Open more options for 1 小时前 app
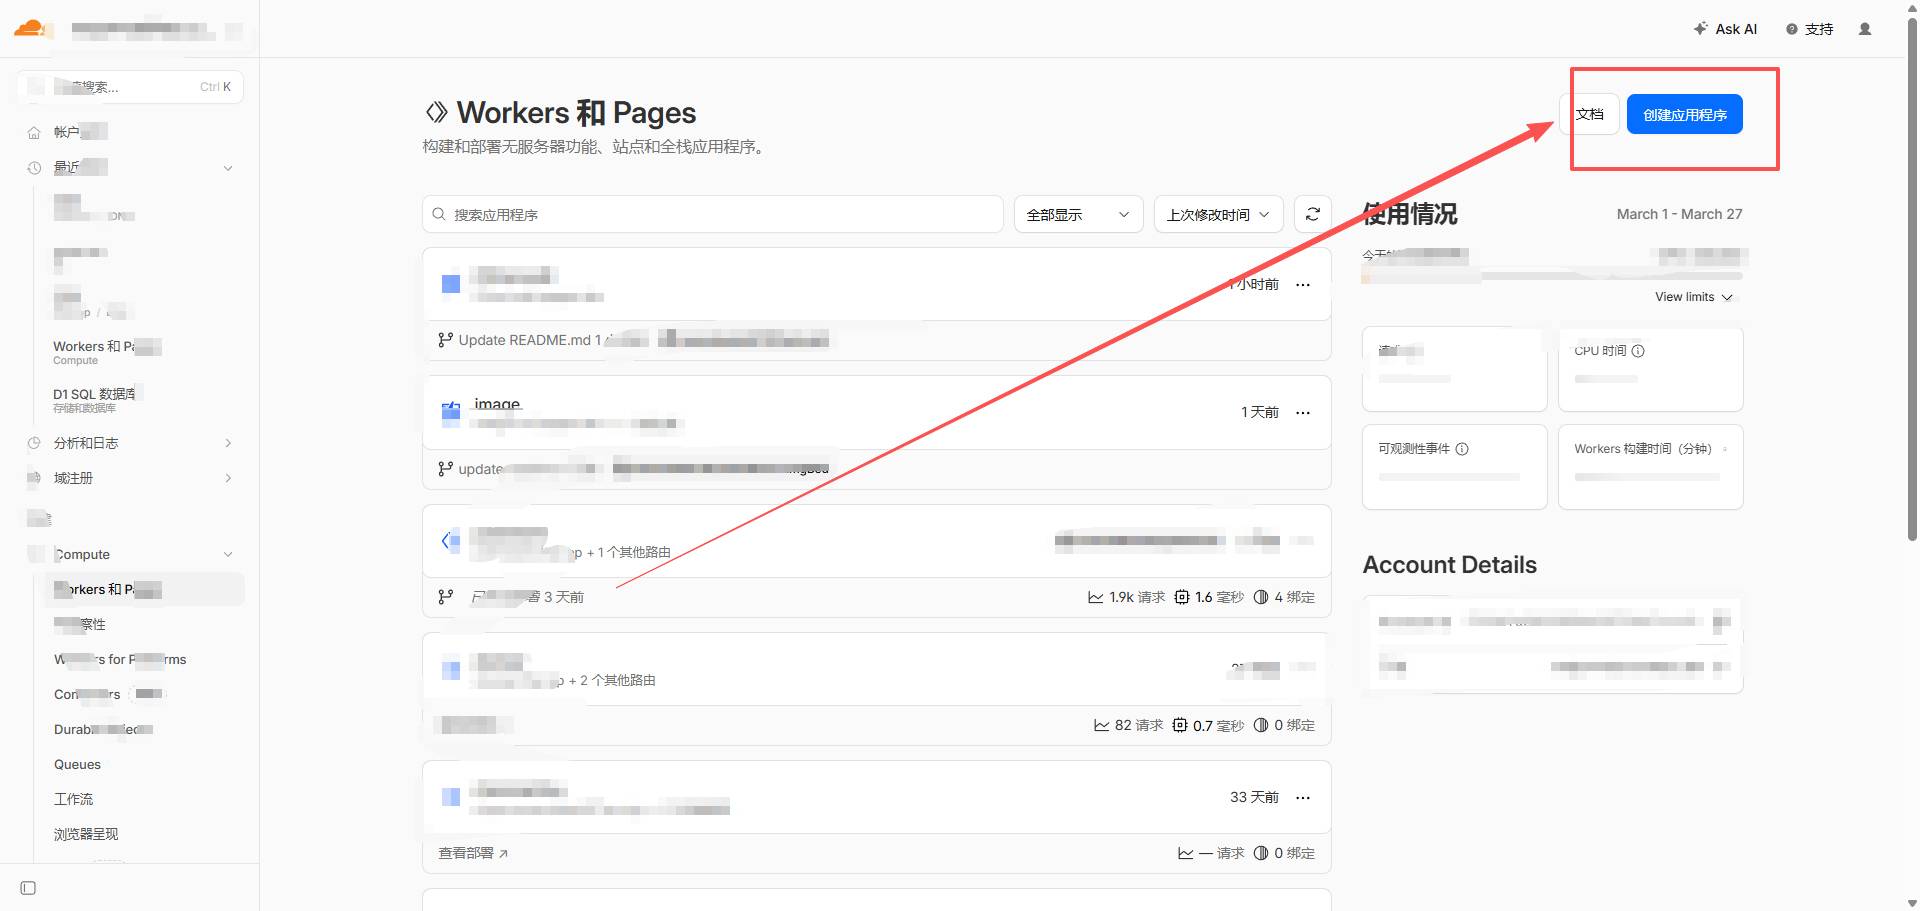The width and height of the screenshot is (1920, 911). point(1303,285)
